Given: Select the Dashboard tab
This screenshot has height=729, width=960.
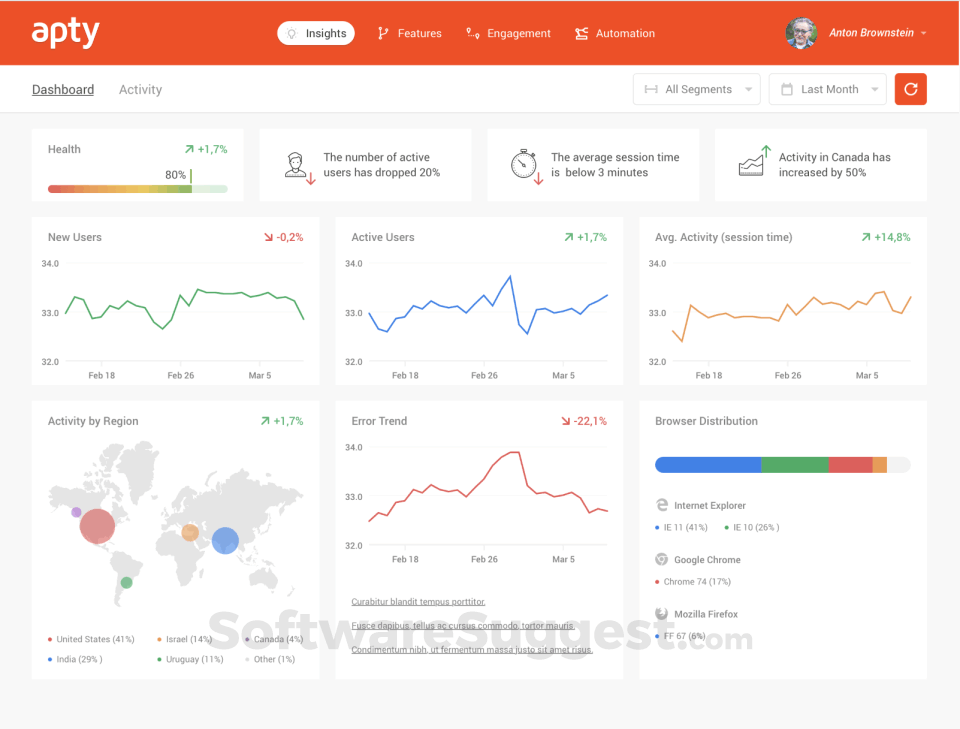Looking at the screenshot, I should tap(63, 89).
